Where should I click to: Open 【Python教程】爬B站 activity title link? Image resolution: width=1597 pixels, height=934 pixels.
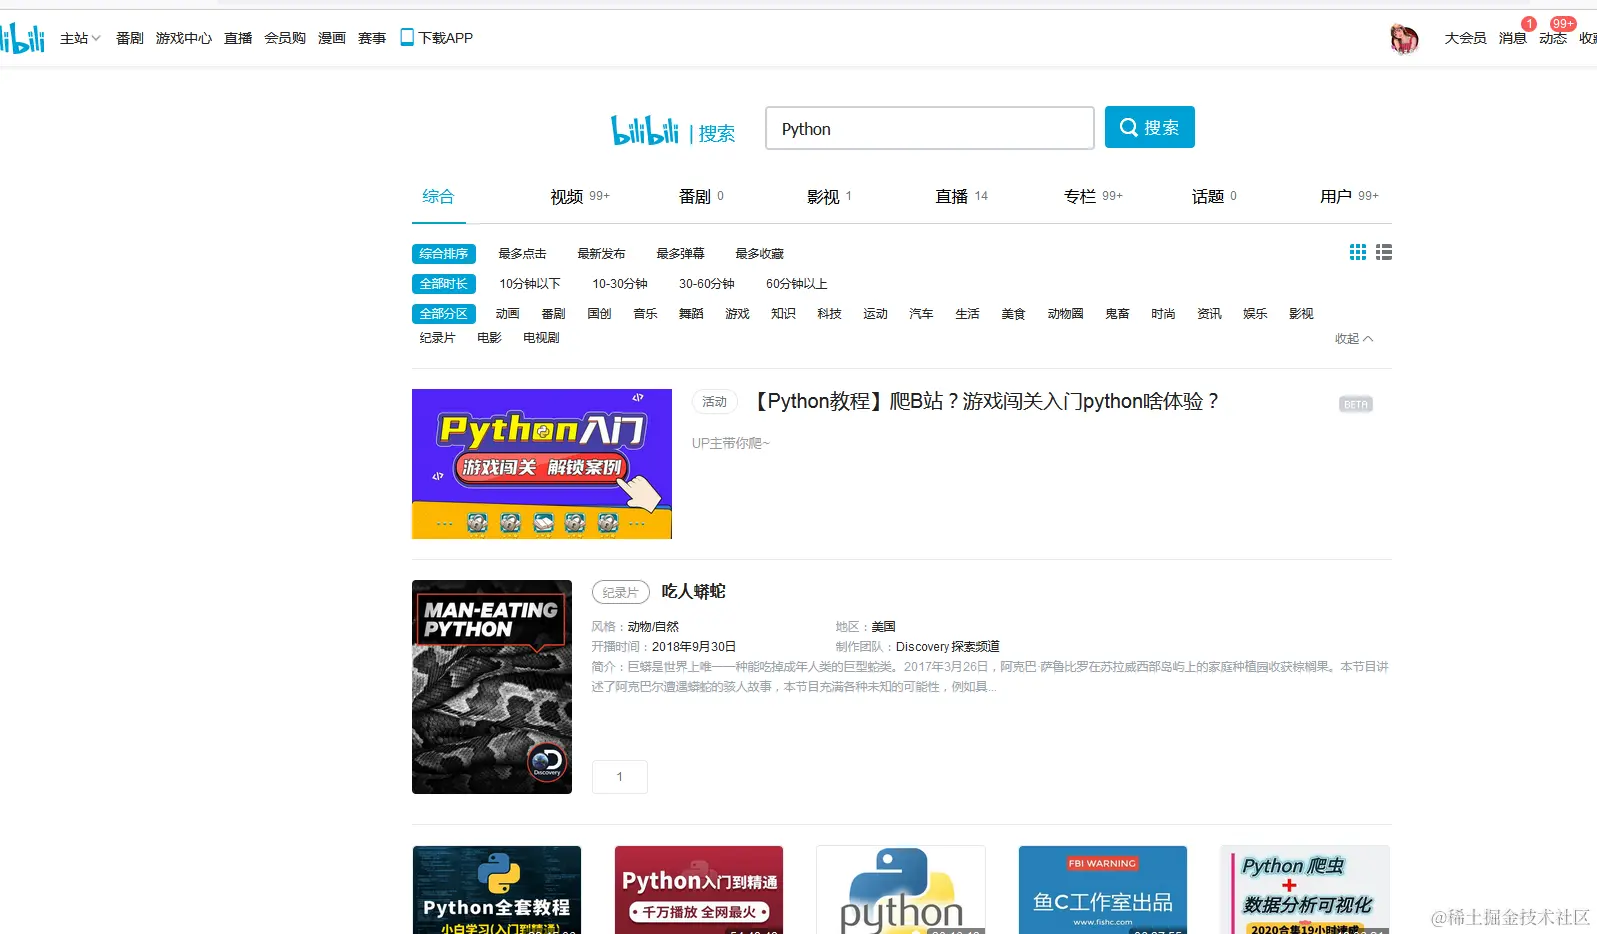[984, 402]
